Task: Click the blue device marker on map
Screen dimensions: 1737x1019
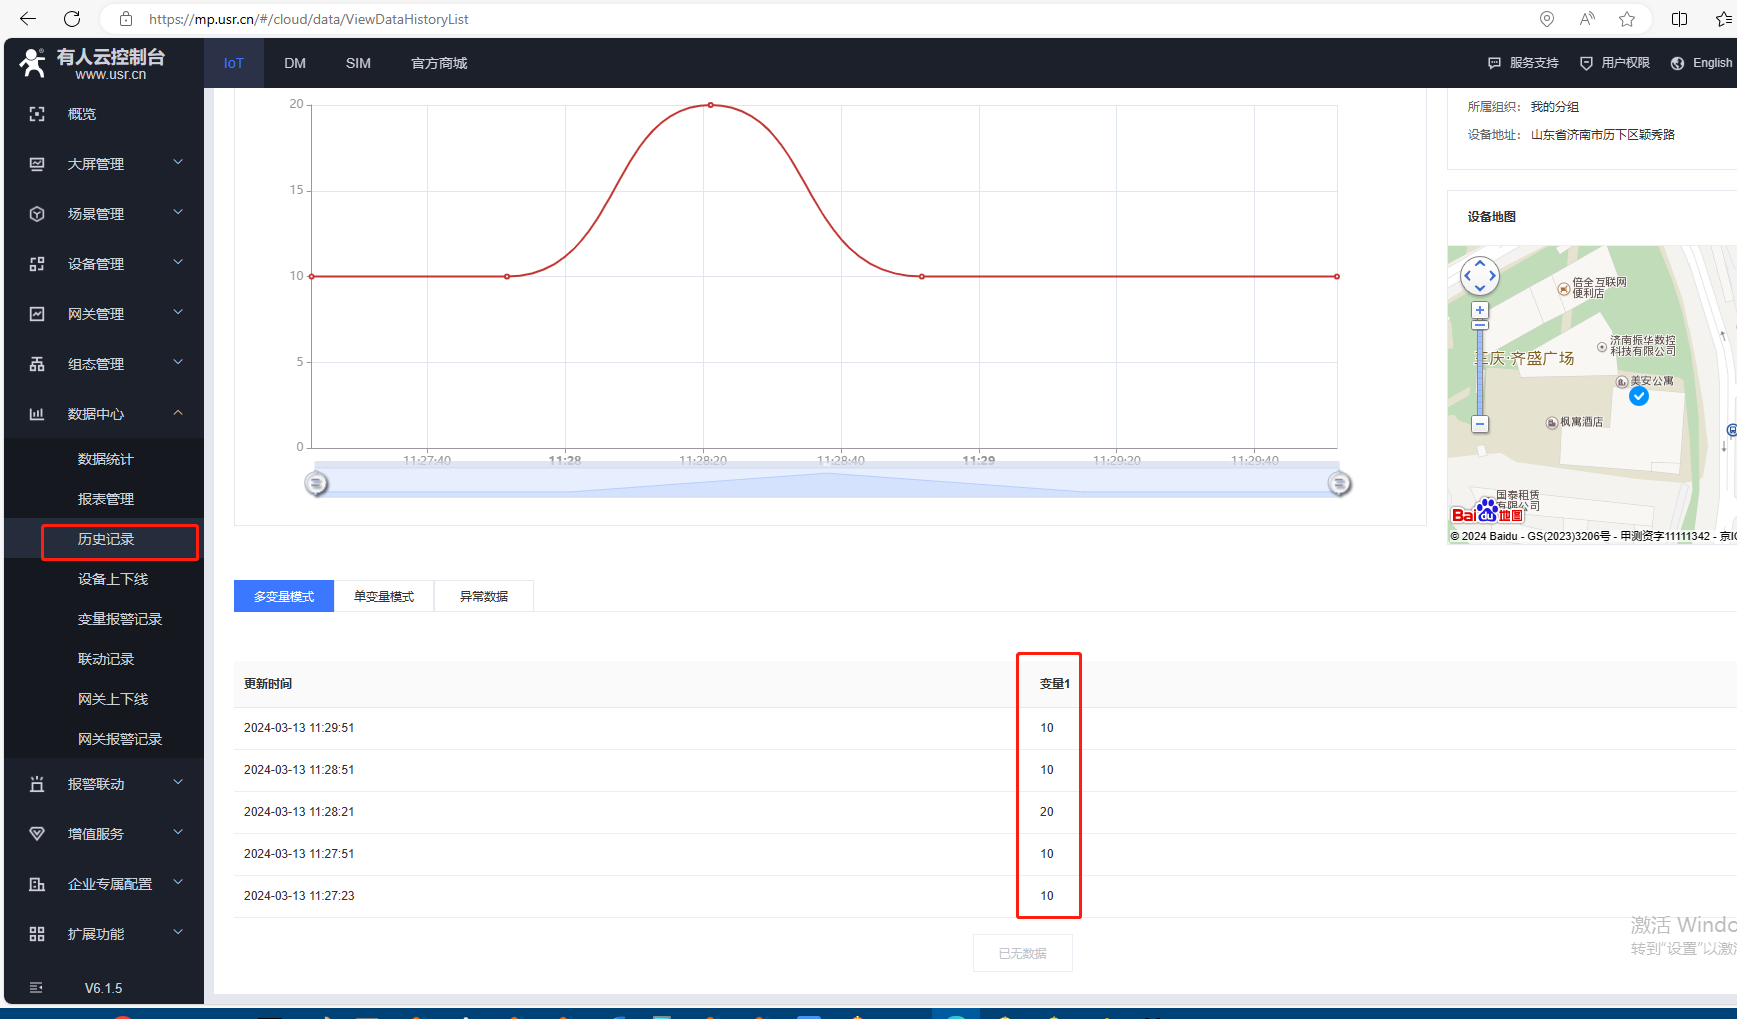Action: coord(1638,396)
